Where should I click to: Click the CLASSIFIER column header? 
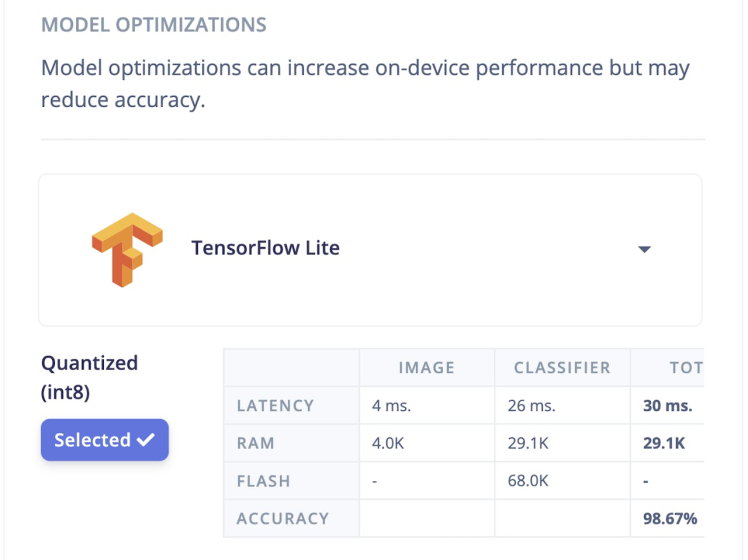tap(562, 368)
